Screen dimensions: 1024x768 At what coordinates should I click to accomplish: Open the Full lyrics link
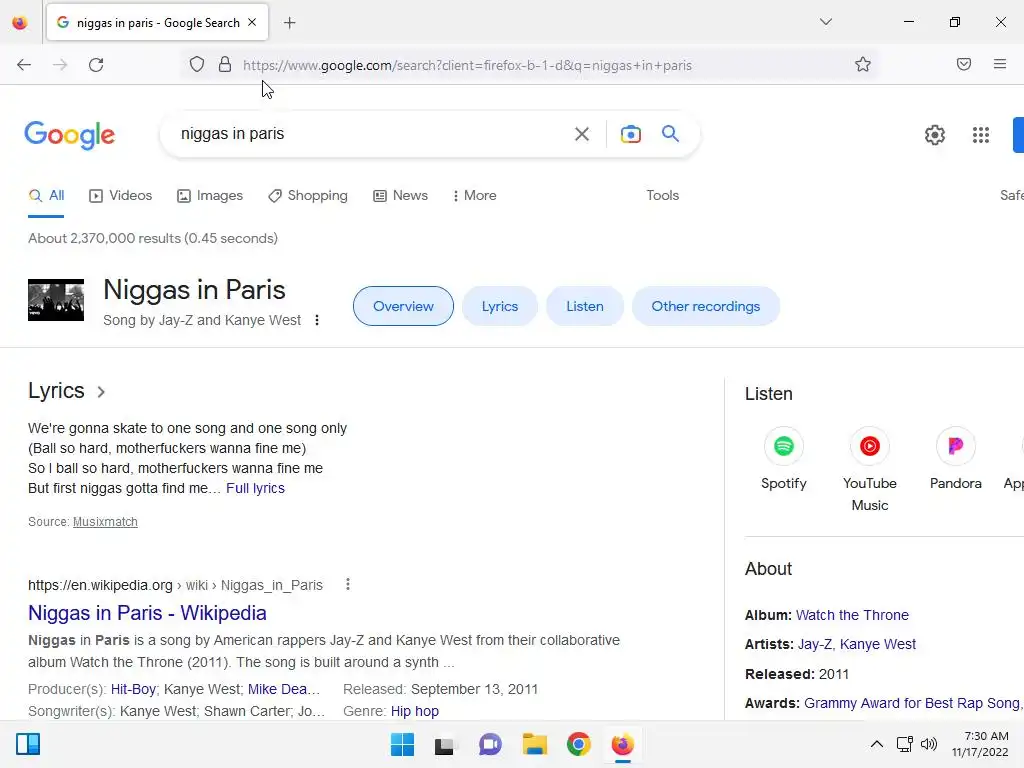(255, 488)
